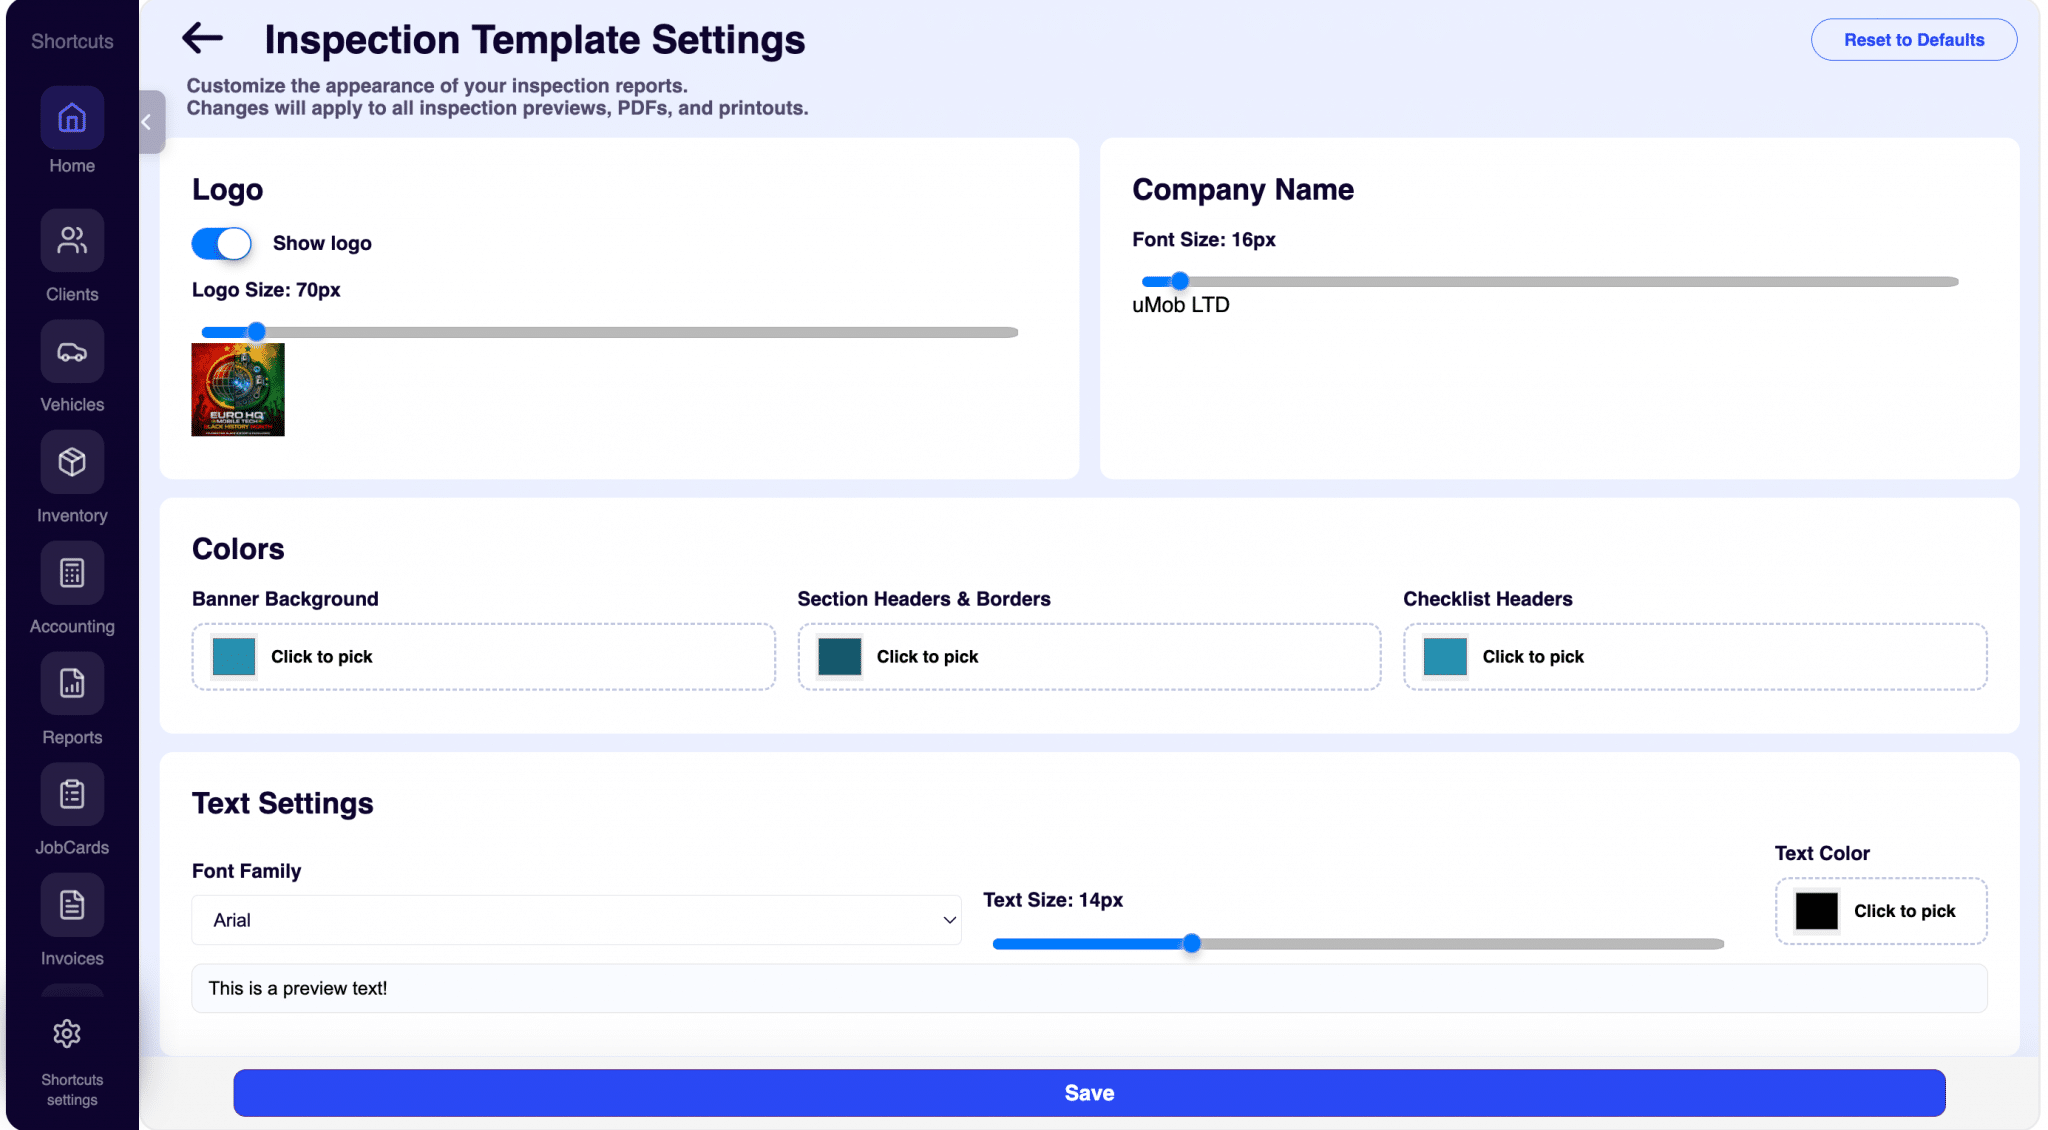
Task: Click the uMob LTD company name text
Action: click(1181, 305)
